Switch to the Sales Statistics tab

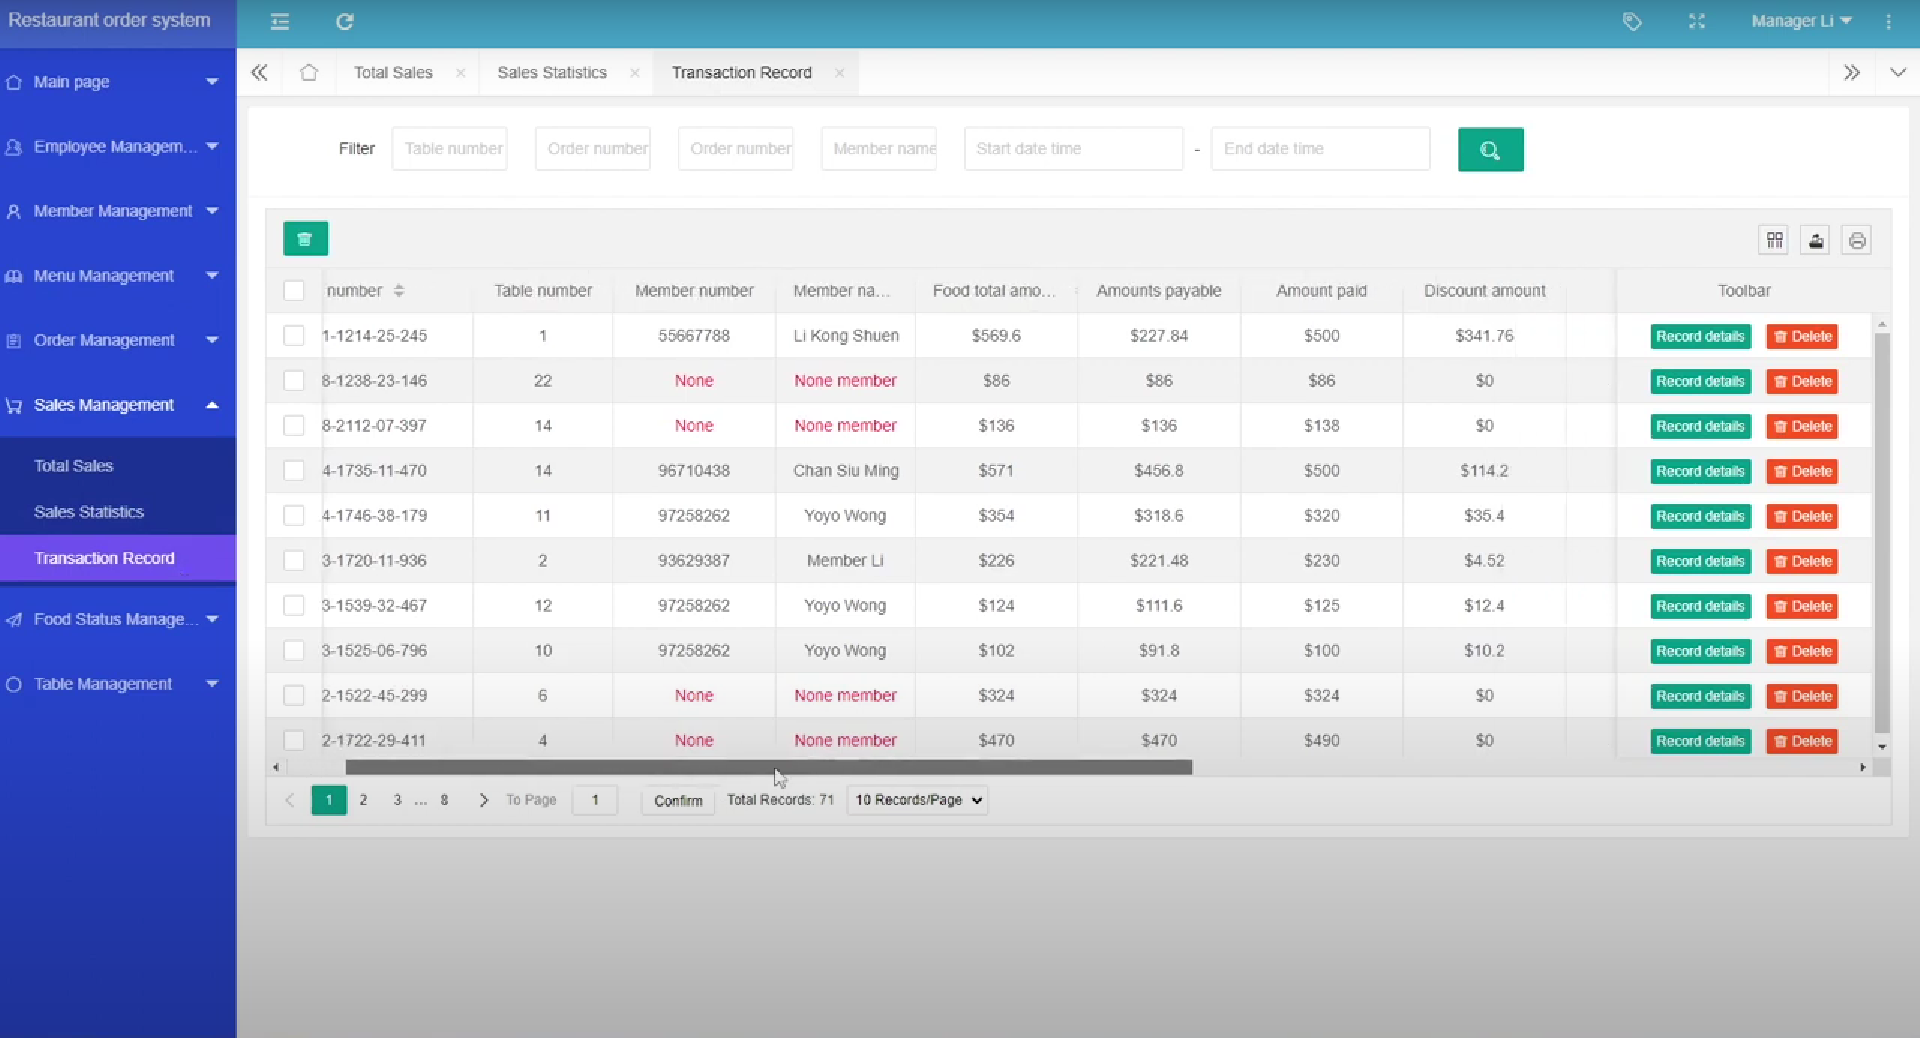(552, 73)
